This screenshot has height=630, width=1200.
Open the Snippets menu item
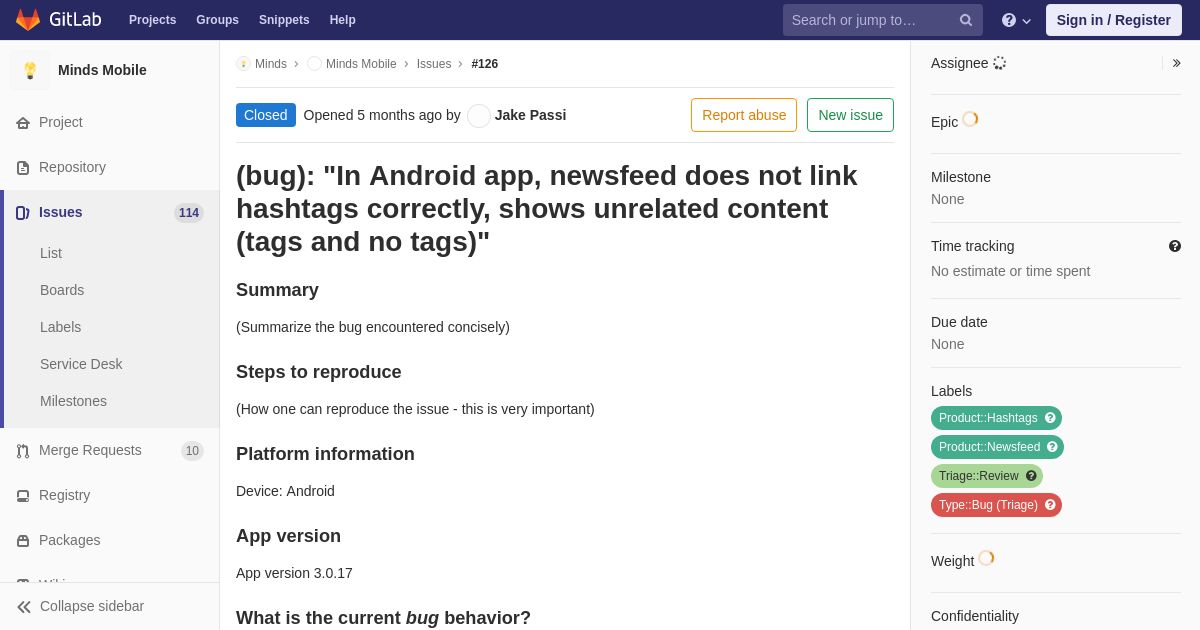(284, 20)
